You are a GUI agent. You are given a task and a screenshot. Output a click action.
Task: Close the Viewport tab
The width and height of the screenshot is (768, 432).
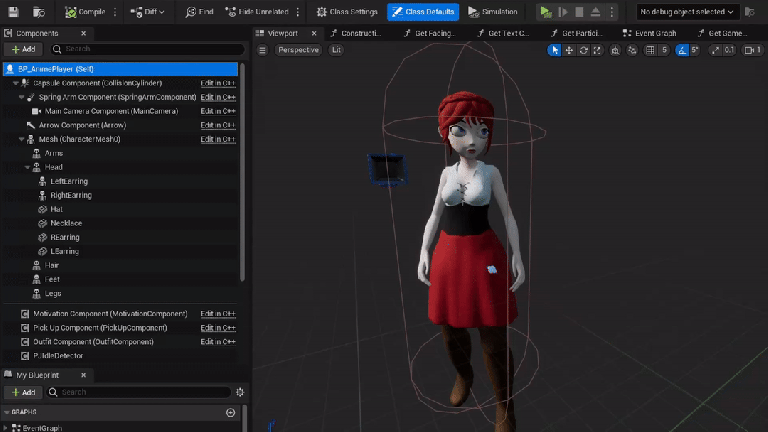[x=314, y=33]
